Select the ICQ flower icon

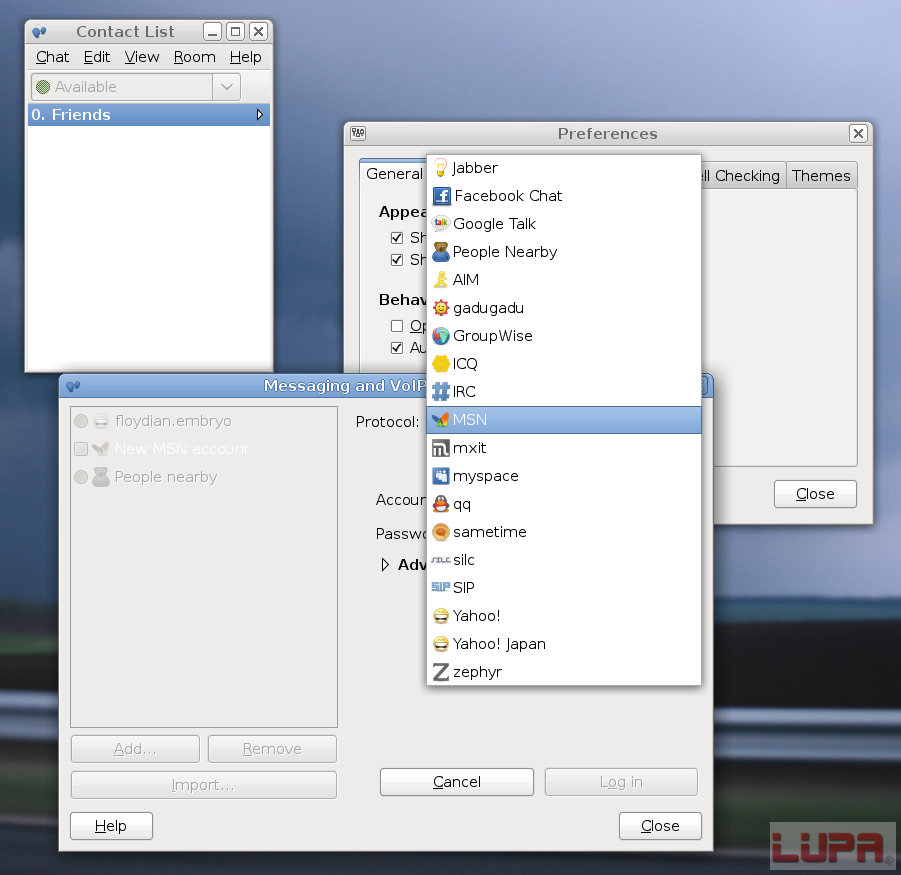pos(441,364)
